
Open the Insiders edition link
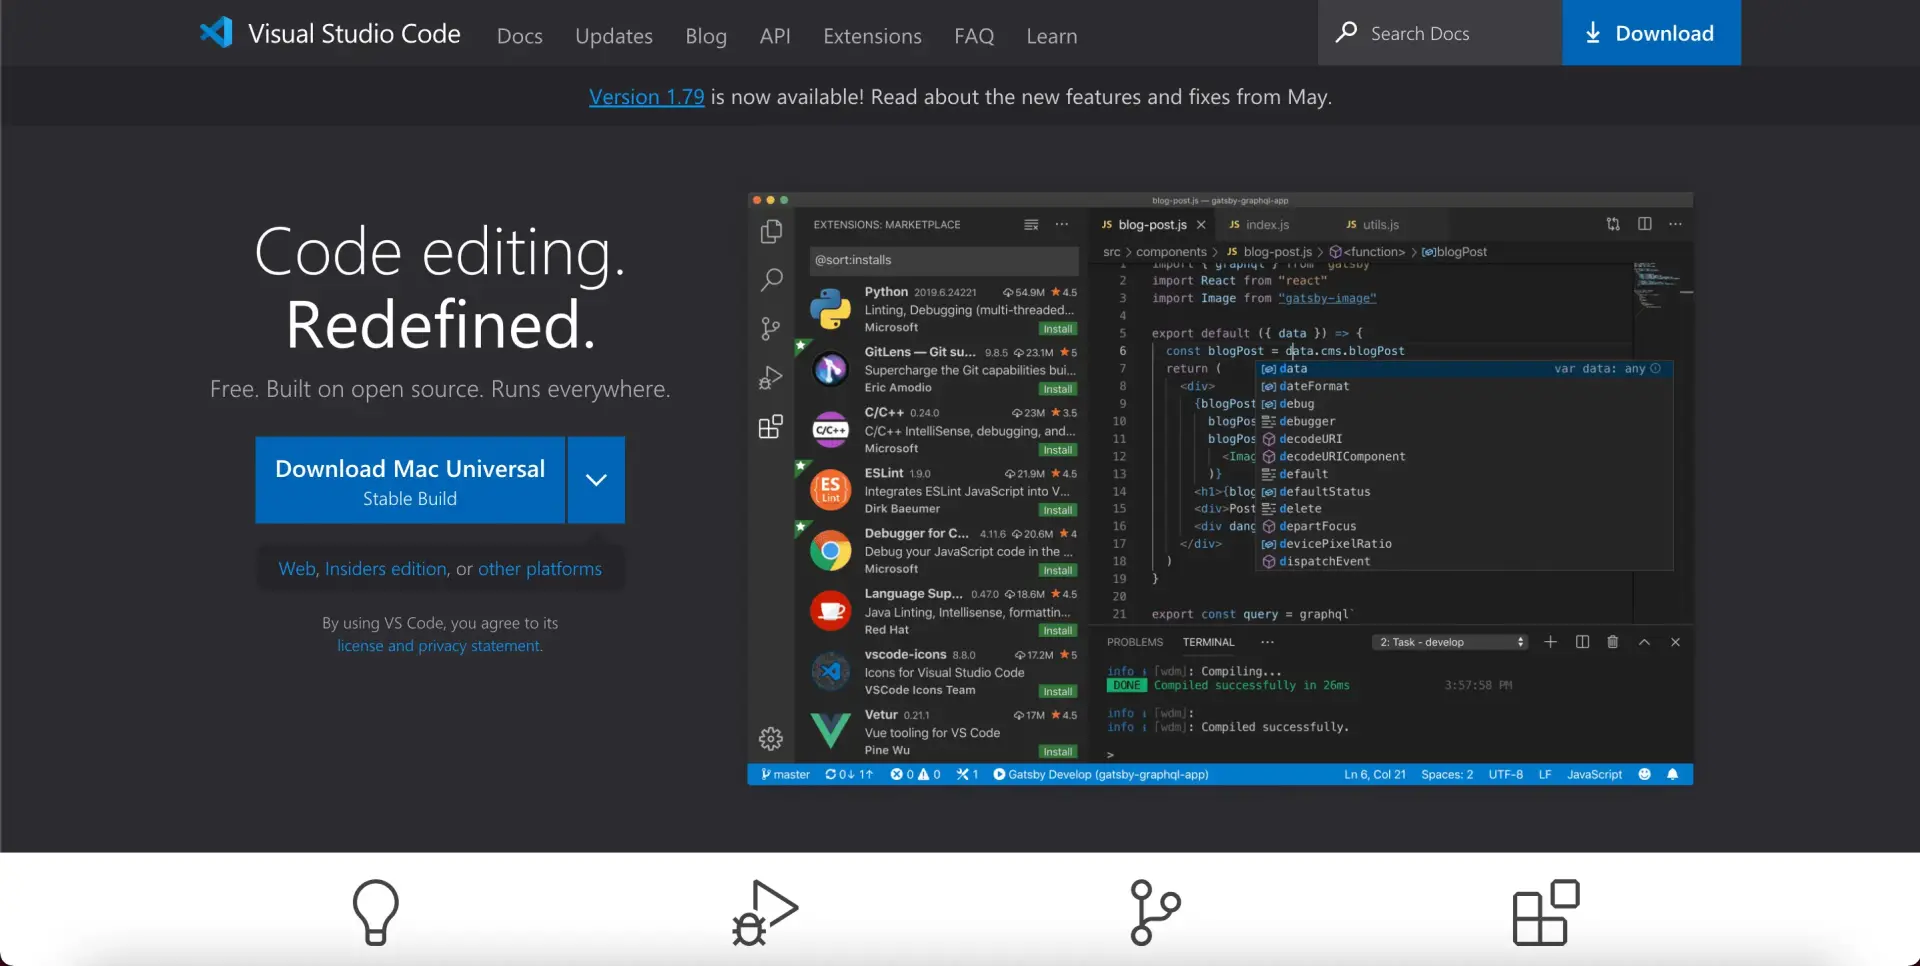385,569
